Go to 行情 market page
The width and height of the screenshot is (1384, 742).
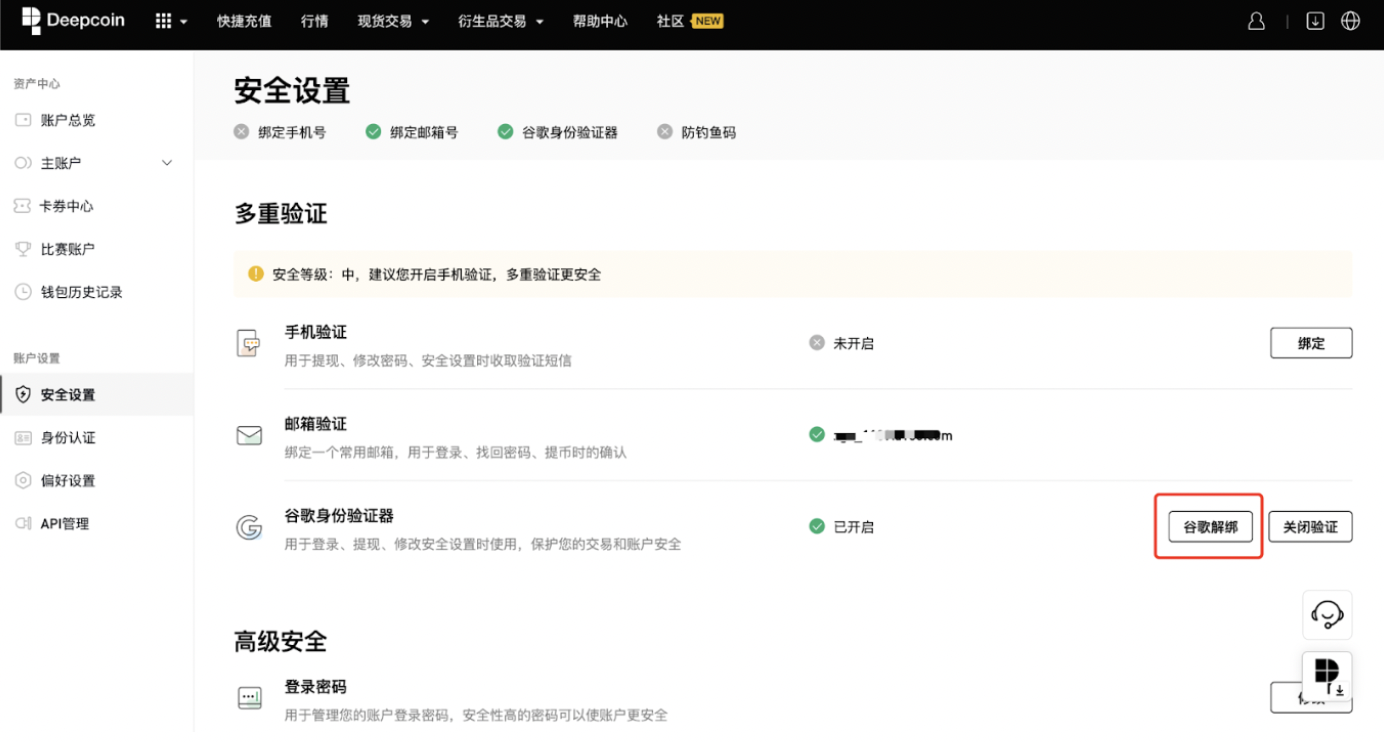pyautogui.click(x=314, y=21)
